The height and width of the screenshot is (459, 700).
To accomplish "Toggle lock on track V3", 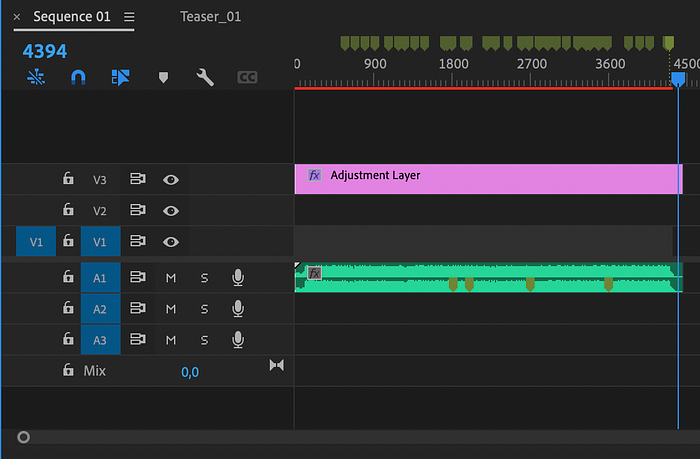I will (68, 178).
